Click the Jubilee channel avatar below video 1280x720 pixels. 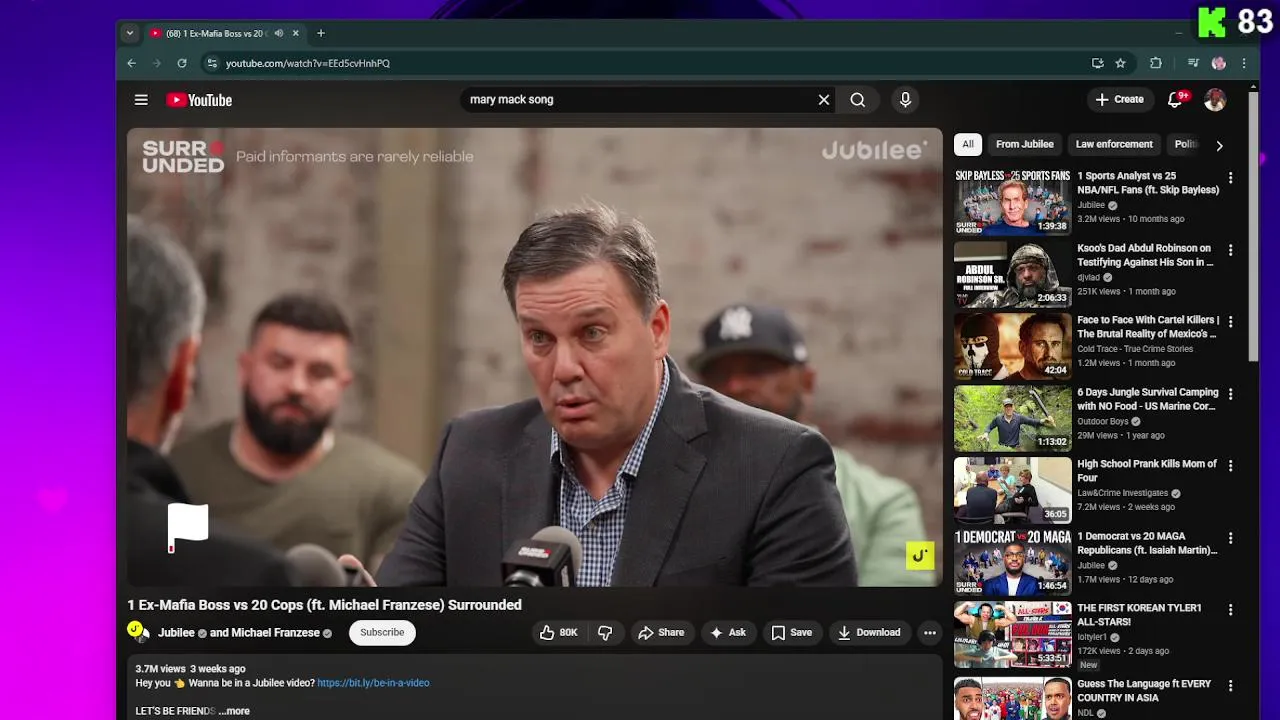137,632
